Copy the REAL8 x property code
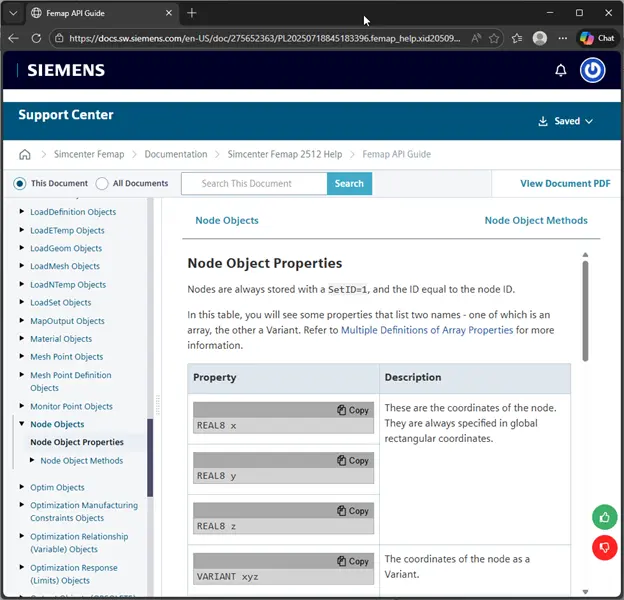Screen dimensions: 624x600 (353, 410)
